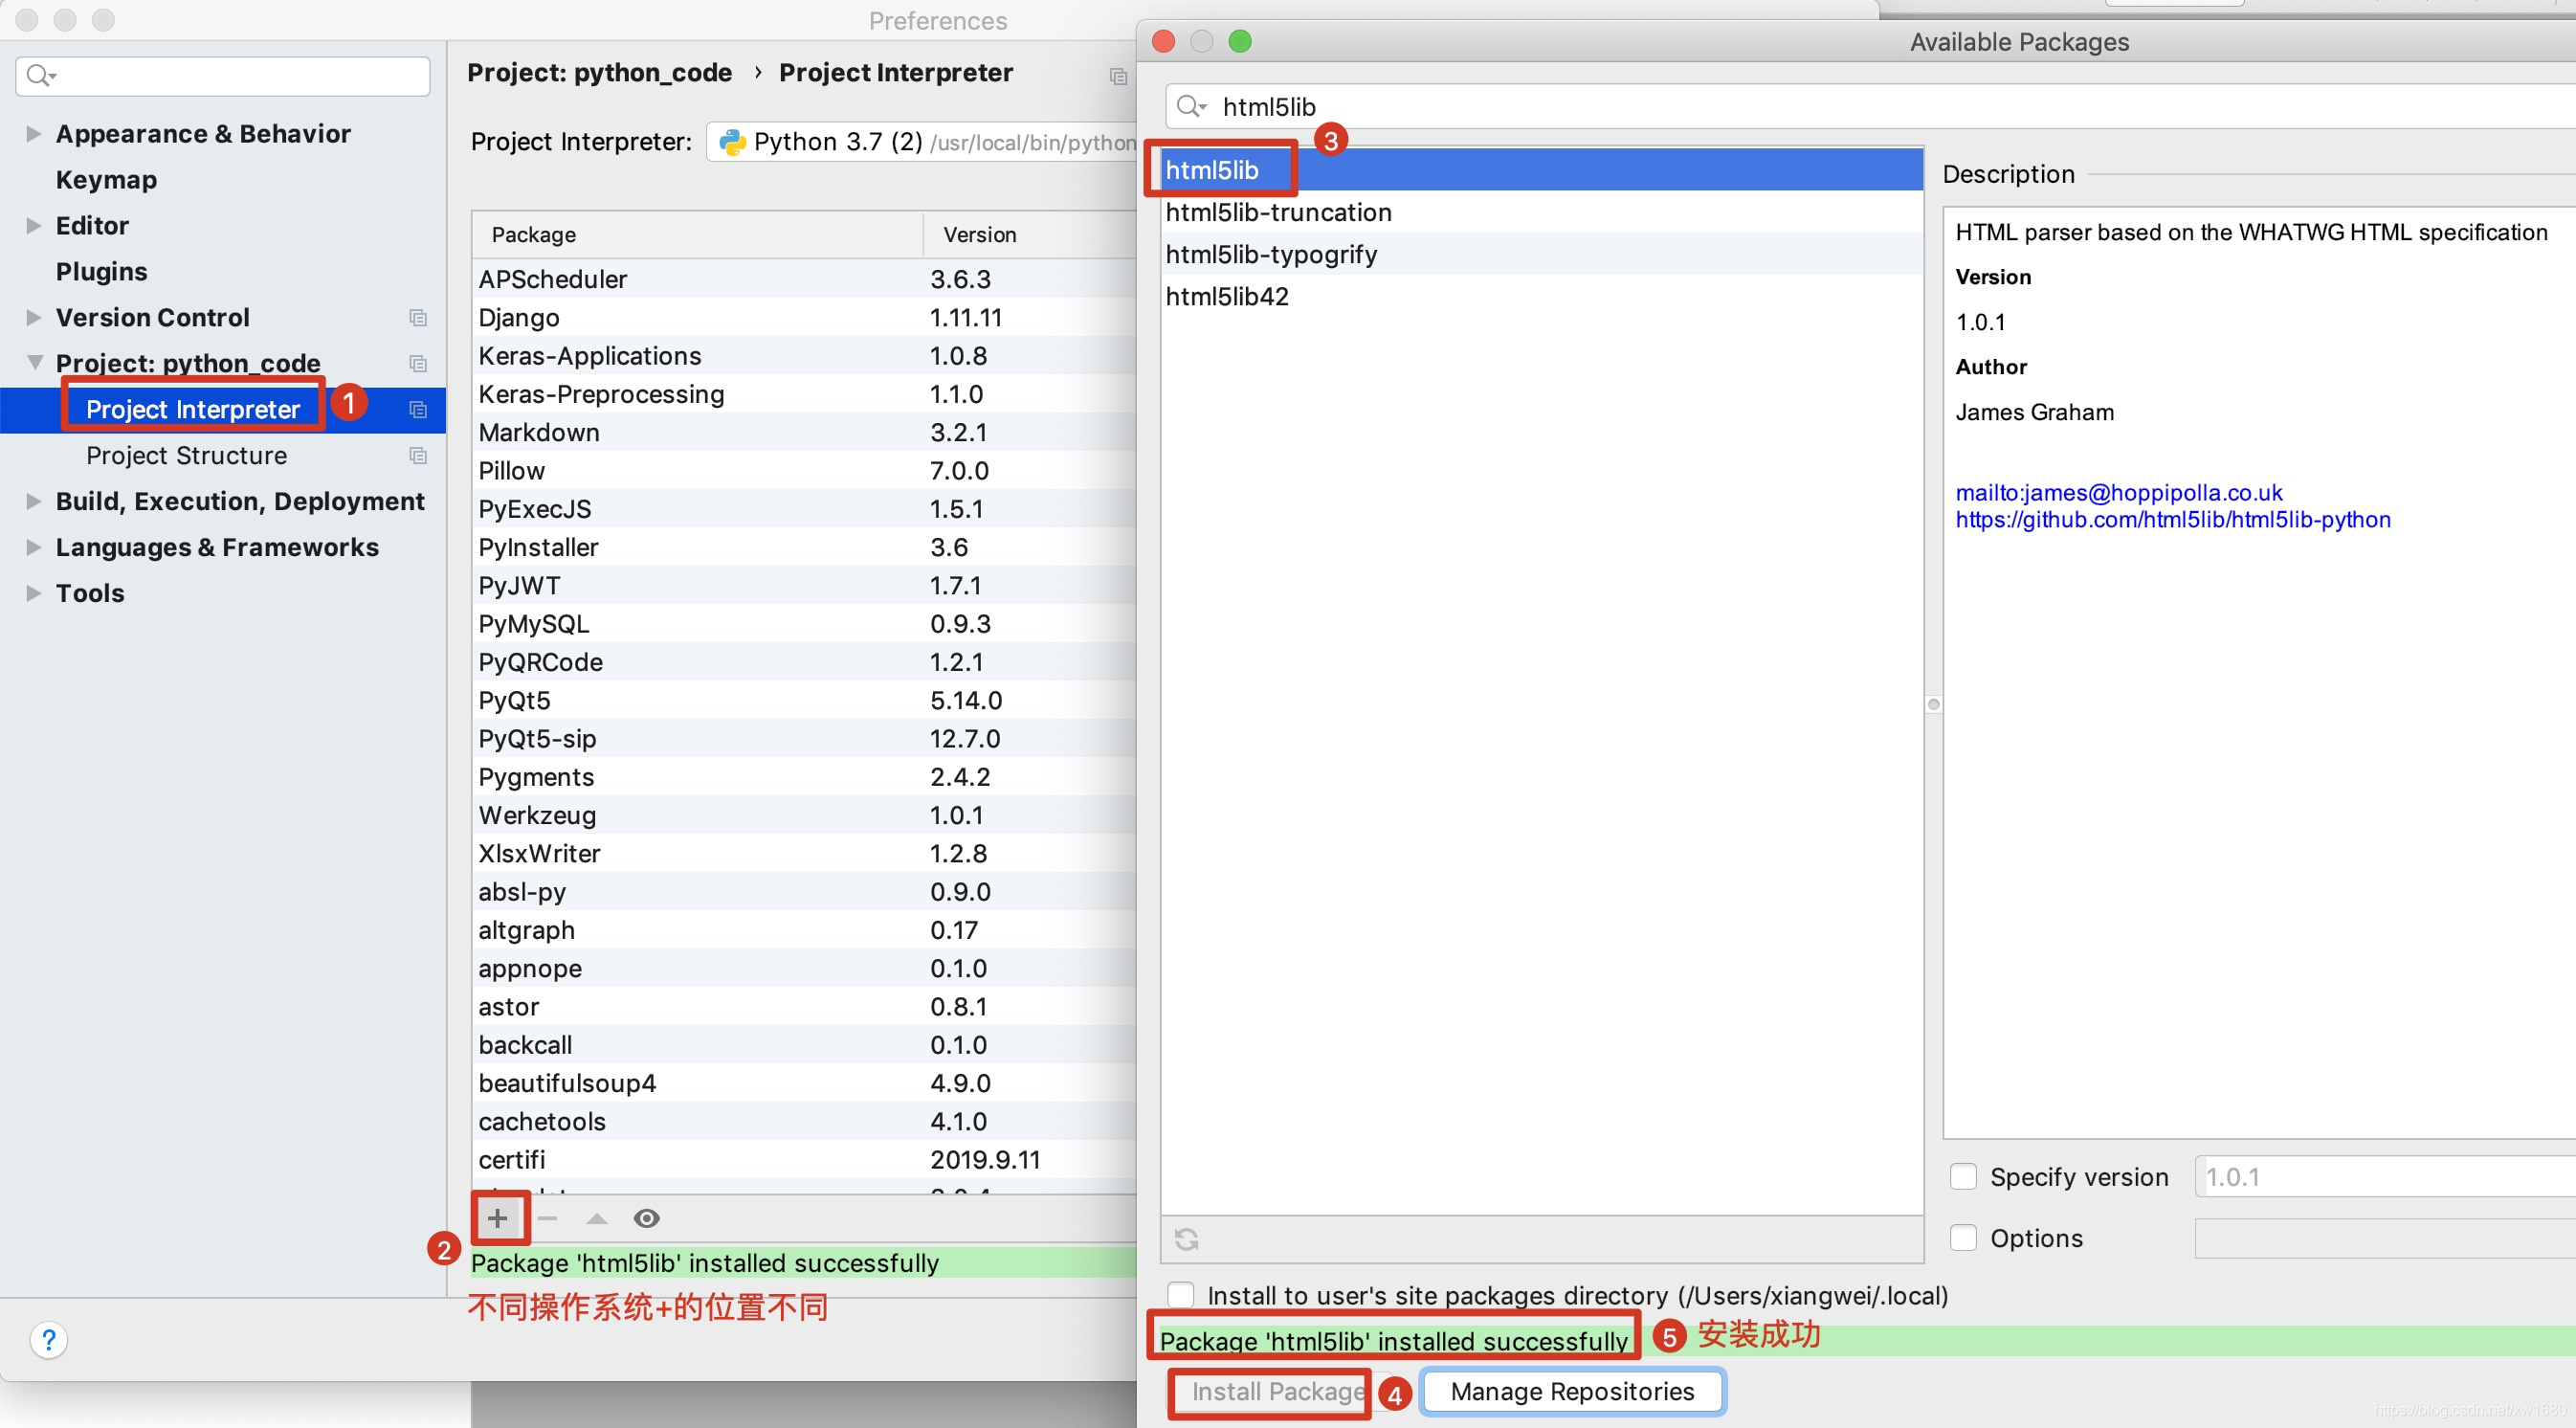Click Project: python_code in the breadcrumb
Screen dimensions: 2576x1428
tap(599, 73)
